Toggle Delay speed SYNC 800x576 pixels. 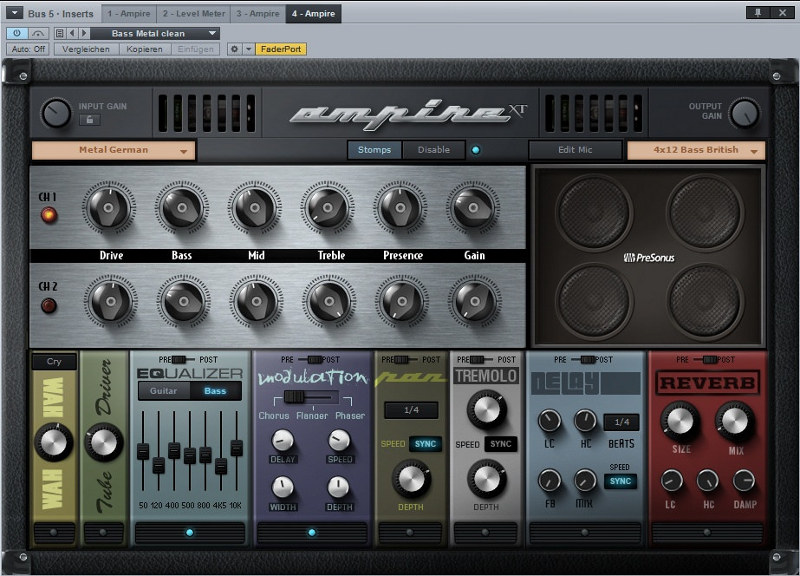pyautogui.click(x=620, y=481)
